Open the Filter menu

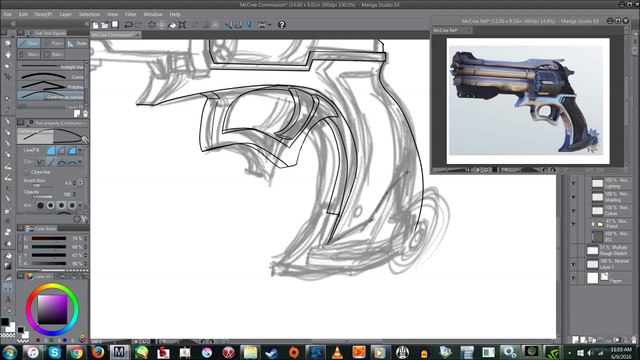point(131,14)
